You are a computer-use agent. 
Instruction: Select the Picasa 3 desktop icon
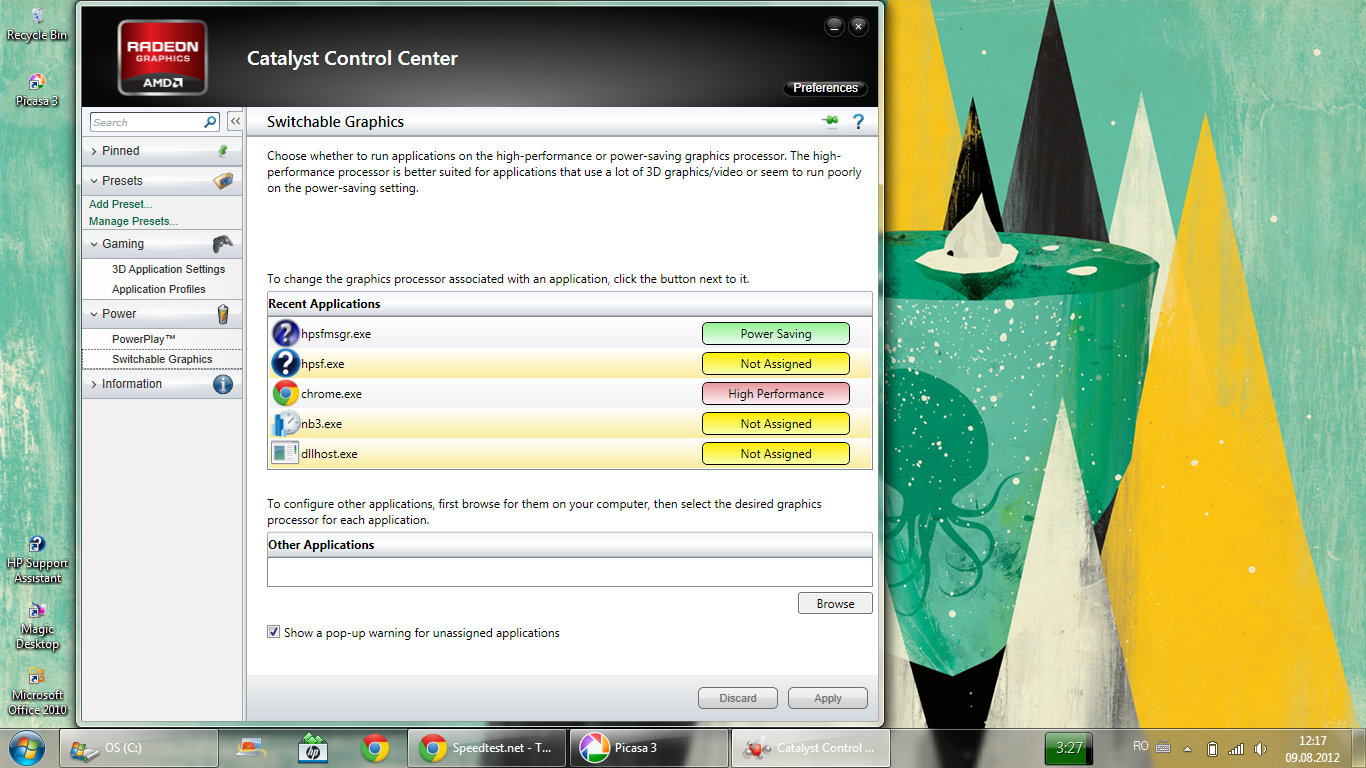(x=37, y=90)
